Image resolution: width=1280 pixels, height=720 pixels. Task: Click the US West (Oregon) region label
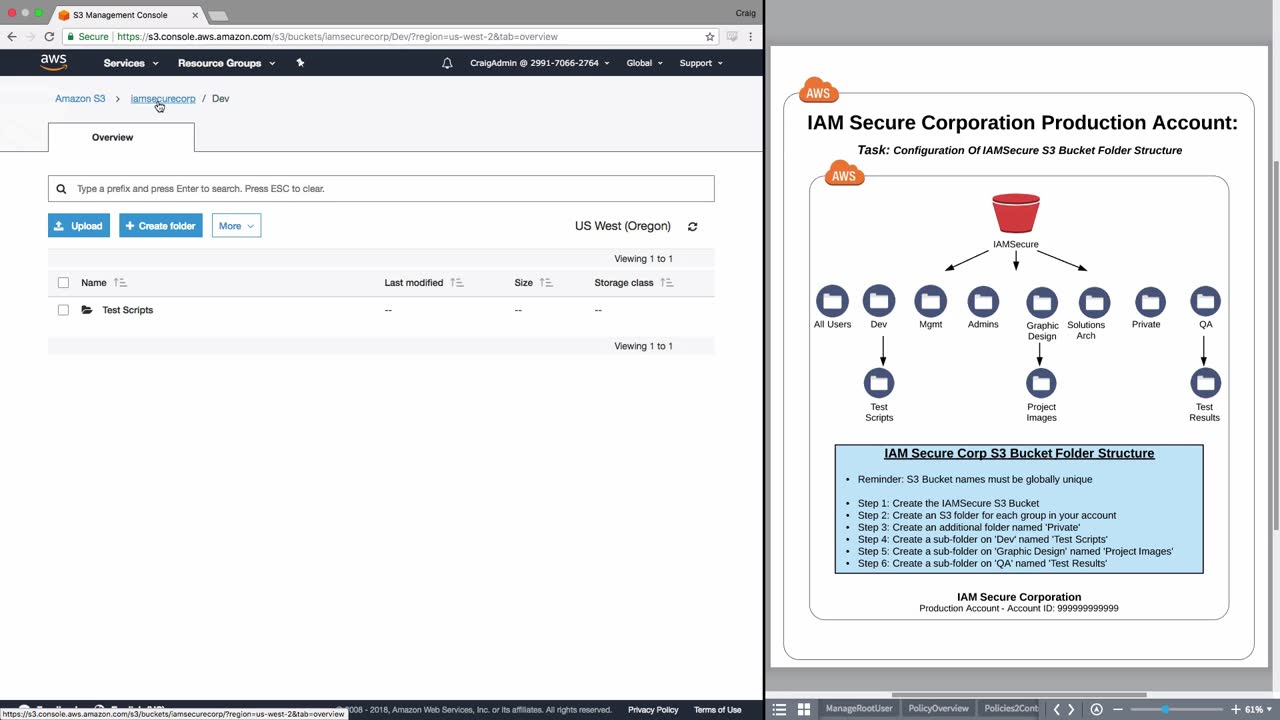623,226
